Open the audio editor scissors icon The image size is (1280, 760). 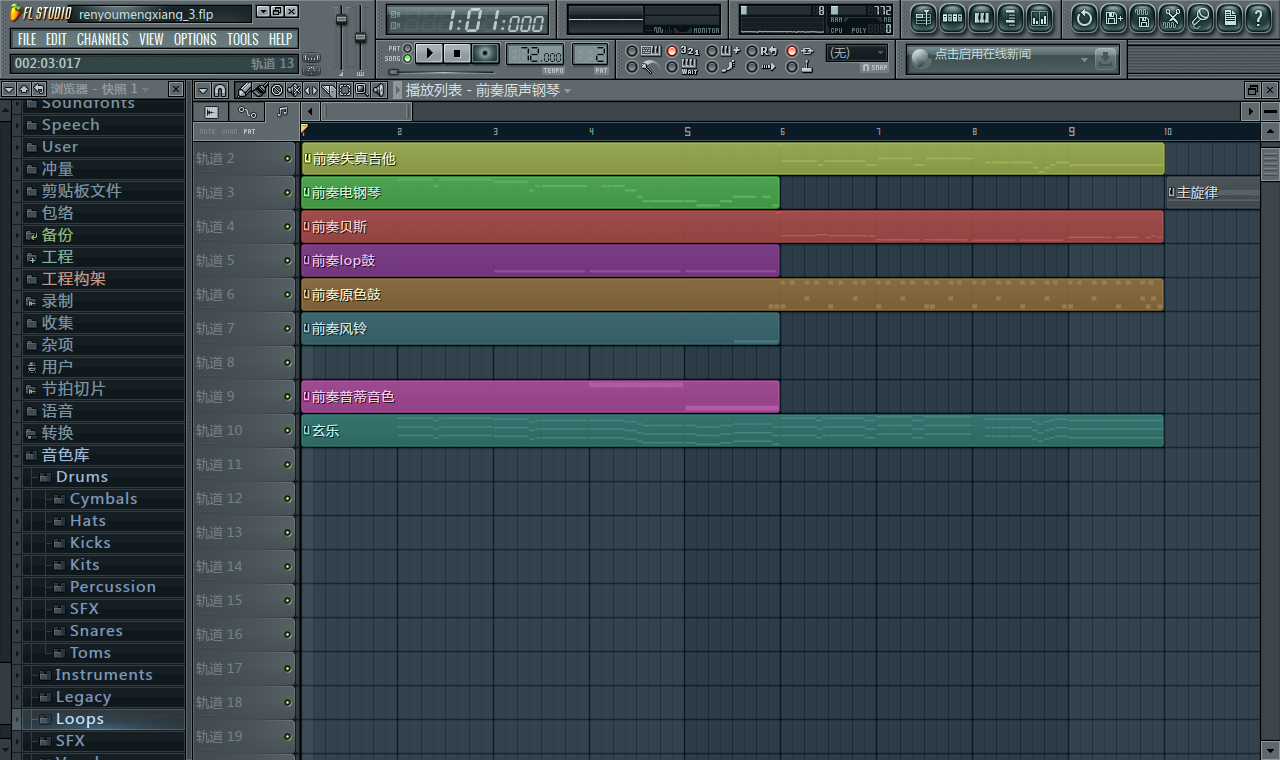coord(1171,18)
